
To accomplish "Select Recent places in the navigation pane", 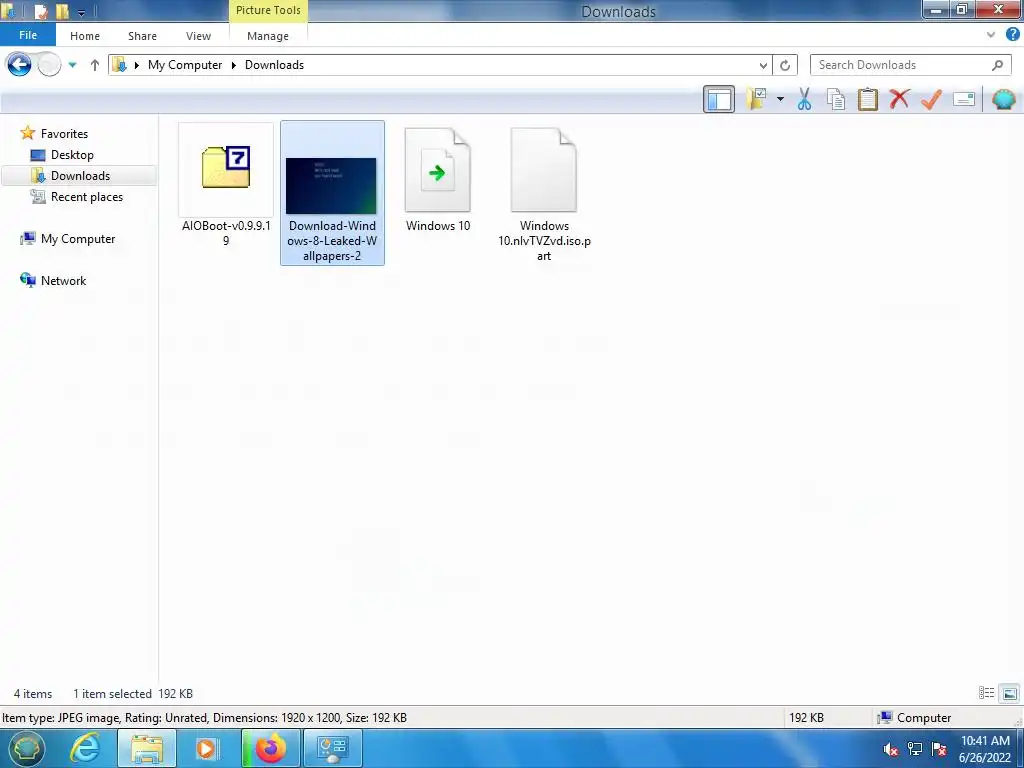I will click(x=86, y=197).
